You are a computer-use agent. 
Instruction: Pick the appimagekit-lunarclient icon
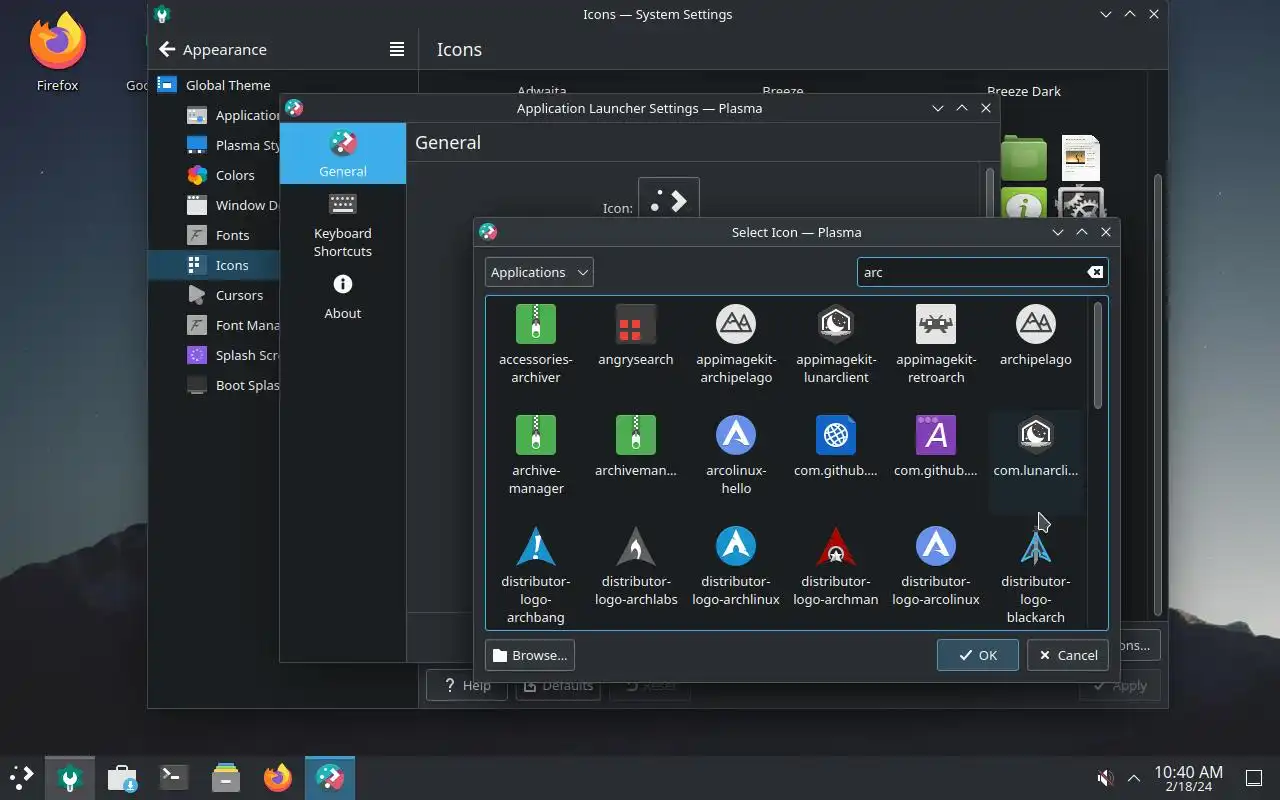point(836,345)
